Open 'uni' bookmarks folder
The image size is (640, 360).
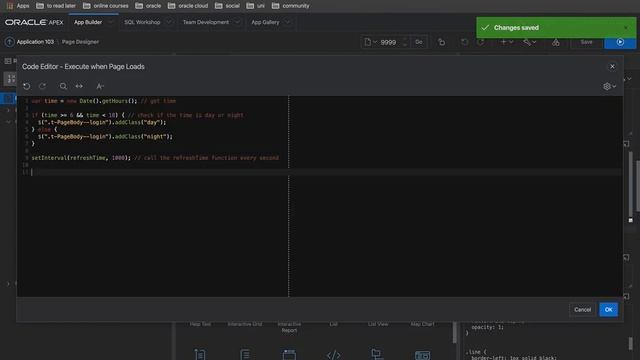[x=256, y=6]
